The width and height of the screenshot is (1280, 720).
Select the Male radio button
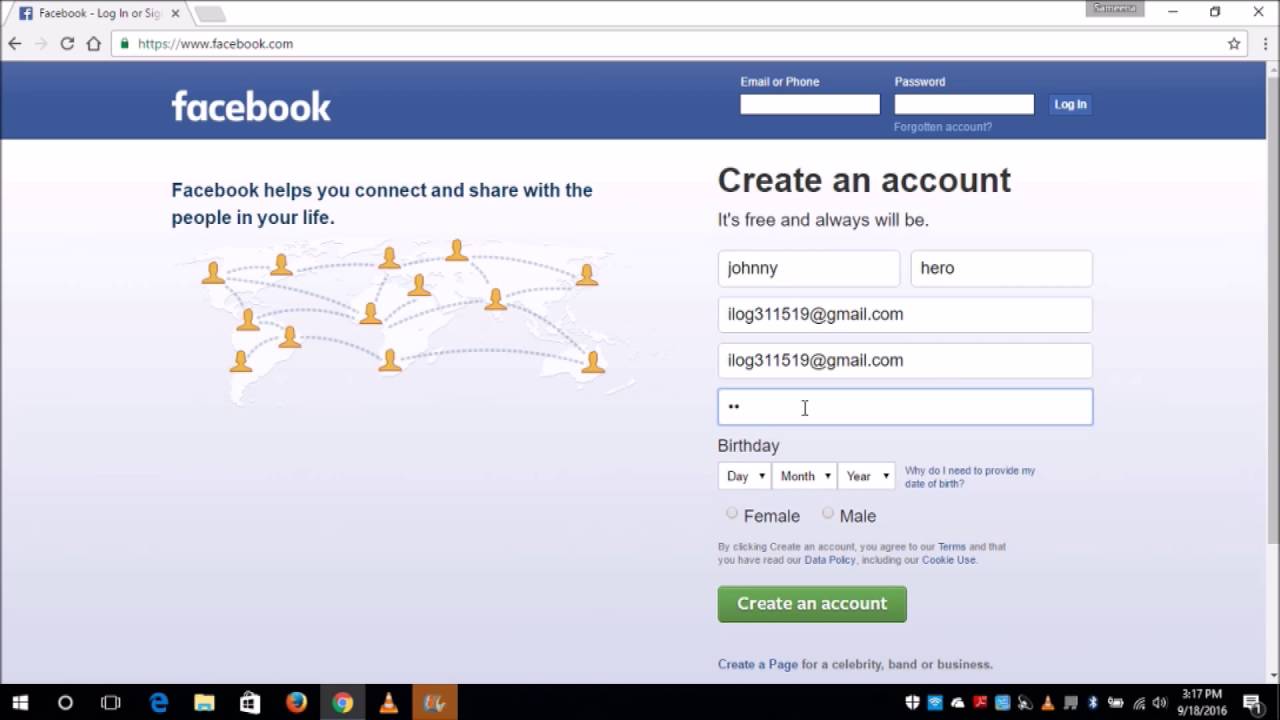[828, 514]
